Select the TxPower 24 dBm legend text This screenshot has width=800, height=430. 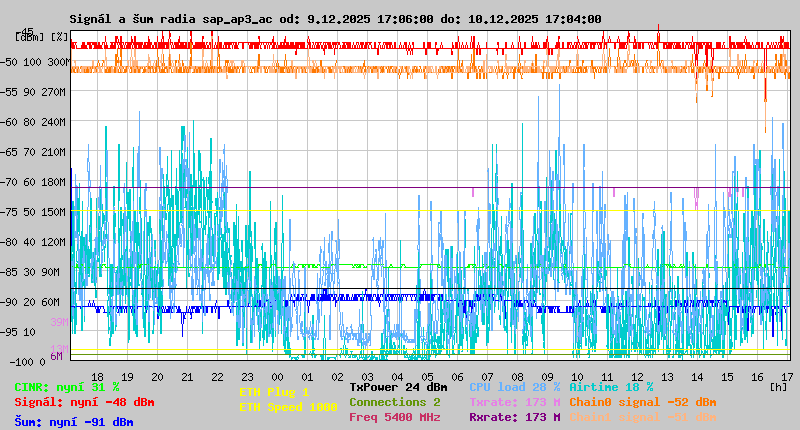(x=398, y=387)
